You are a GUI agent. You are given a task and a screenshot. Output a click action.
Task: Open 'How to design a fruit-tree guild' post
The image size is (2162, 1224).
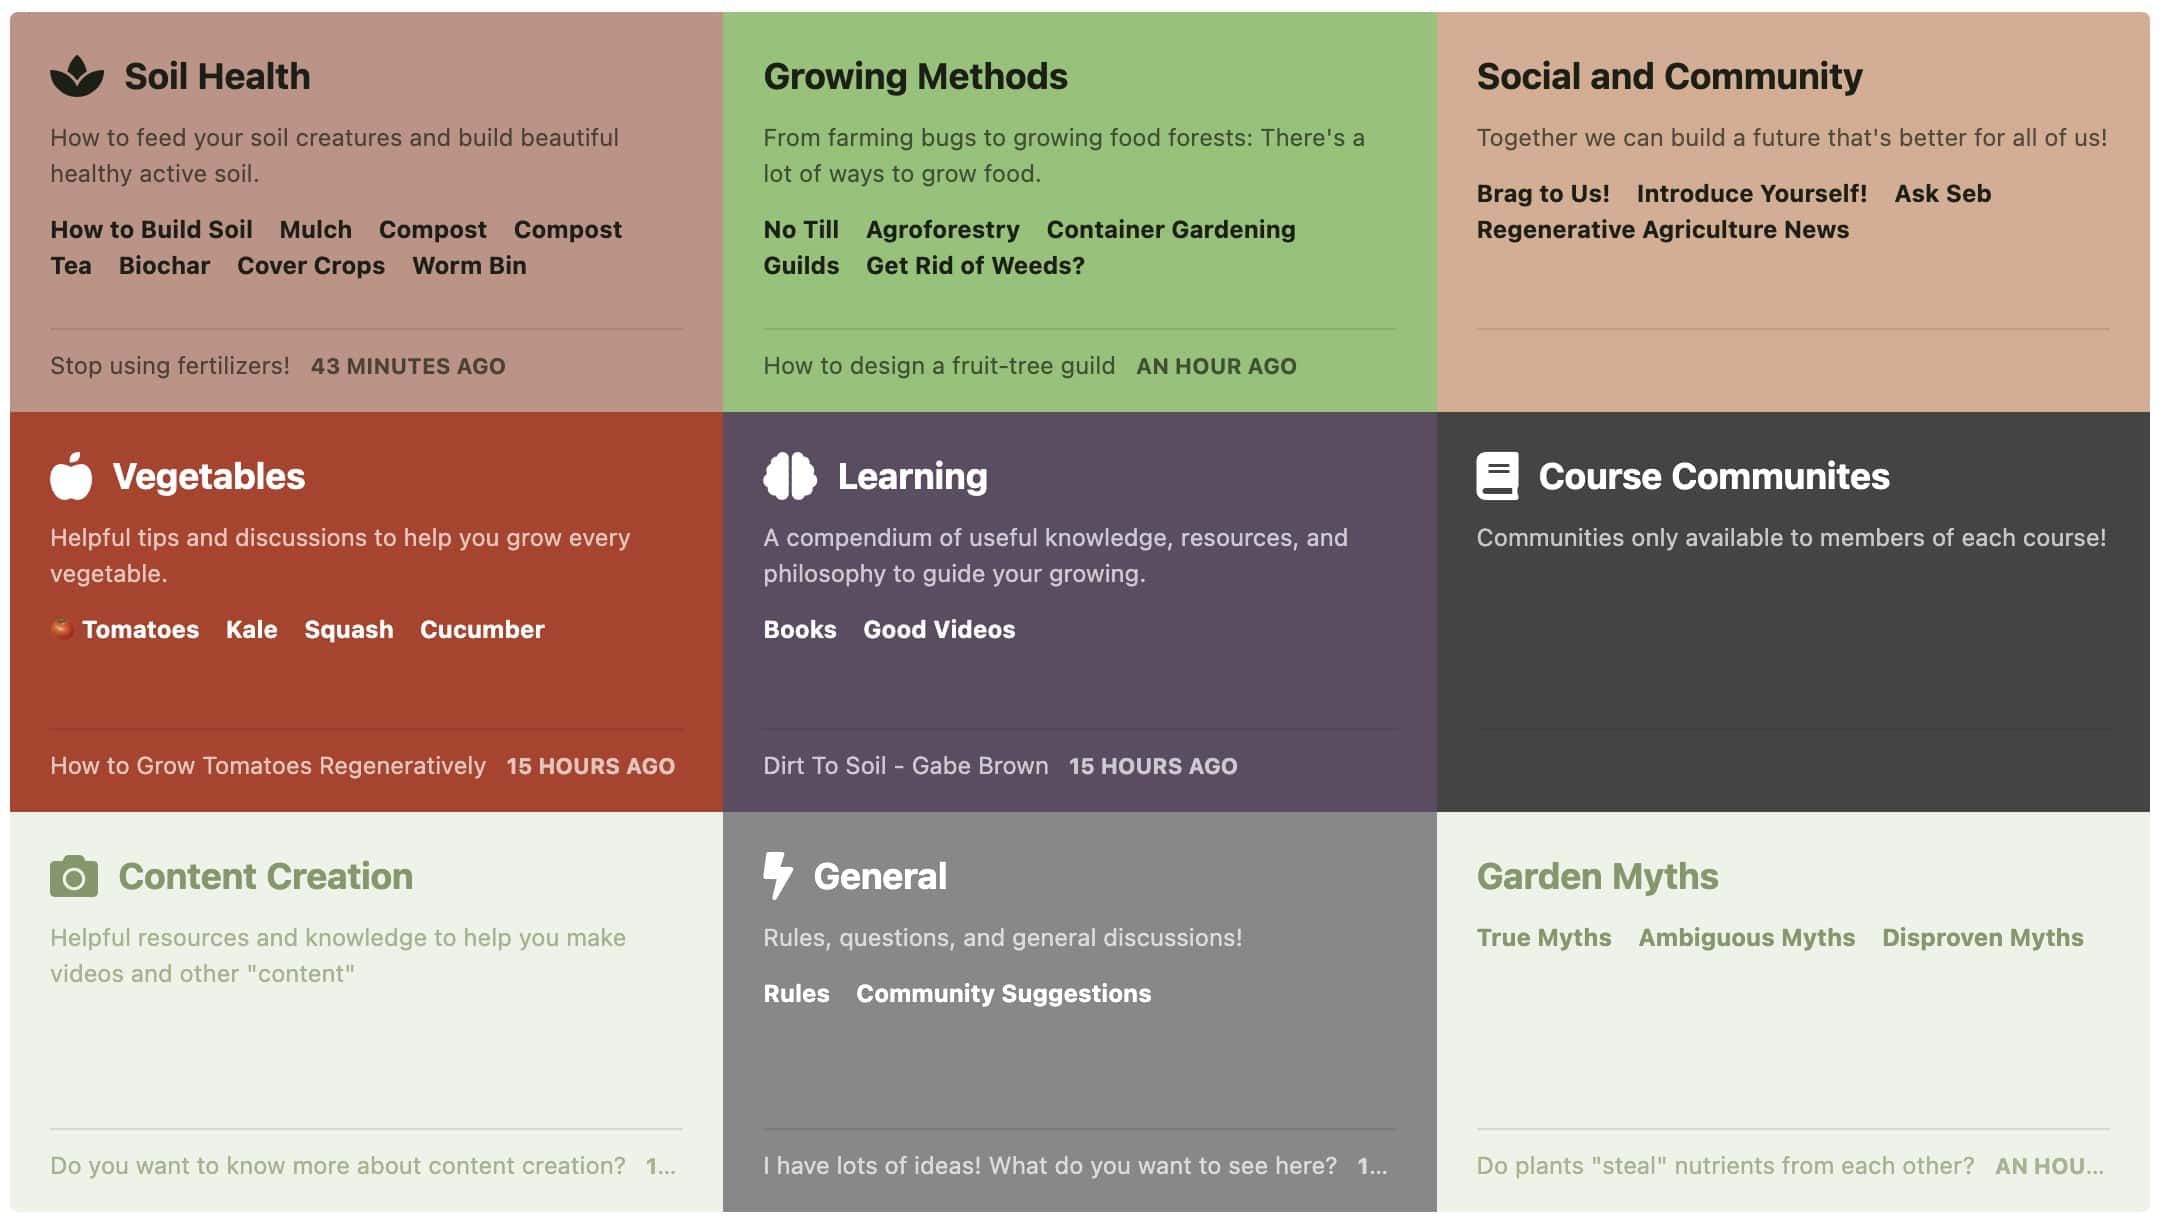coord(938,366)
